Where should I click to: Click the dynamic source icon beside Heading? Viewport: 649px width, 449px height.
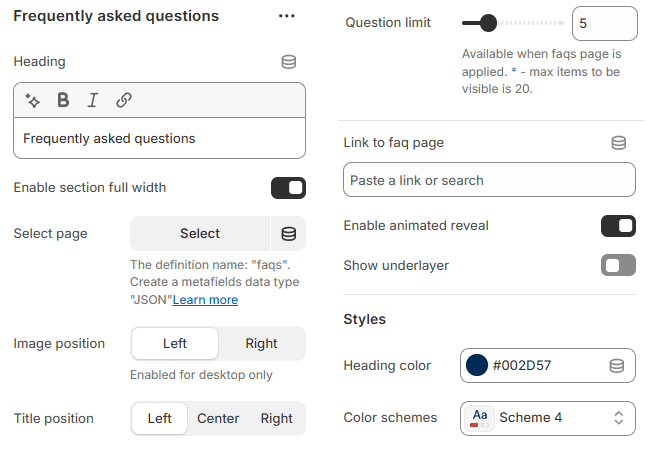pos(288,62)
